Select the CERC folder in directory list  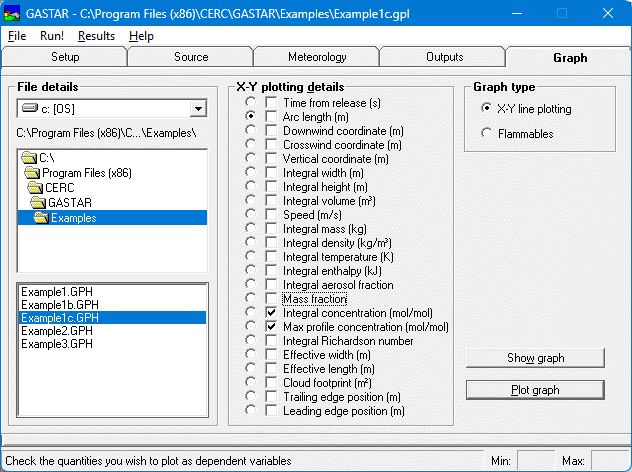pos(59,188)
